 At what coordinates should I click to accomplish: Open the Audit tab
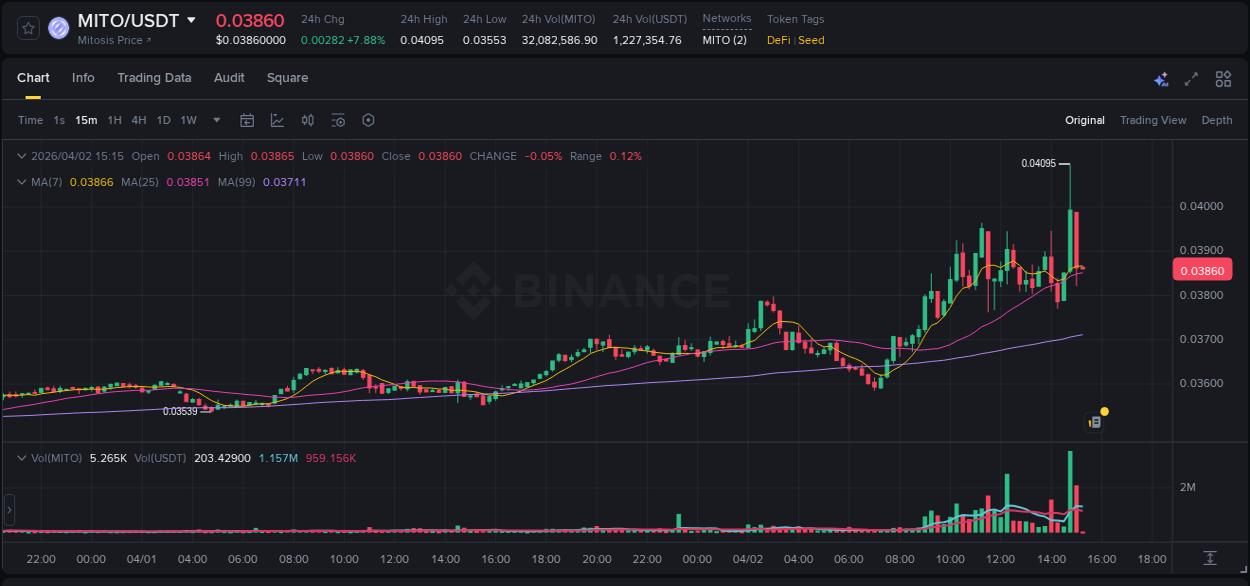229,77
